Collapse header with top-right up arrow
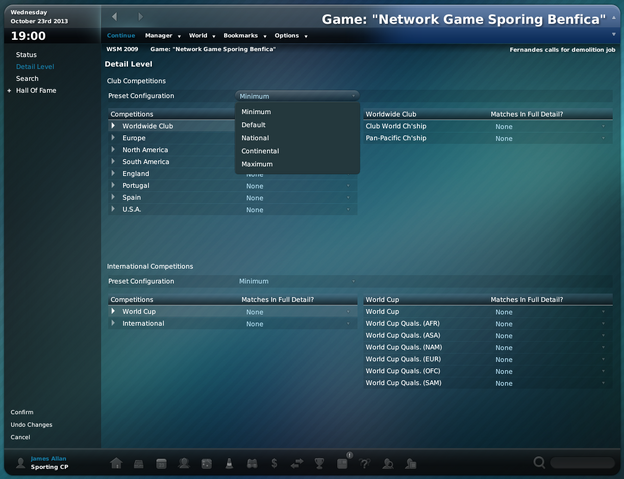Viewport: 624px width, 479px height. [x=614, y=18]
